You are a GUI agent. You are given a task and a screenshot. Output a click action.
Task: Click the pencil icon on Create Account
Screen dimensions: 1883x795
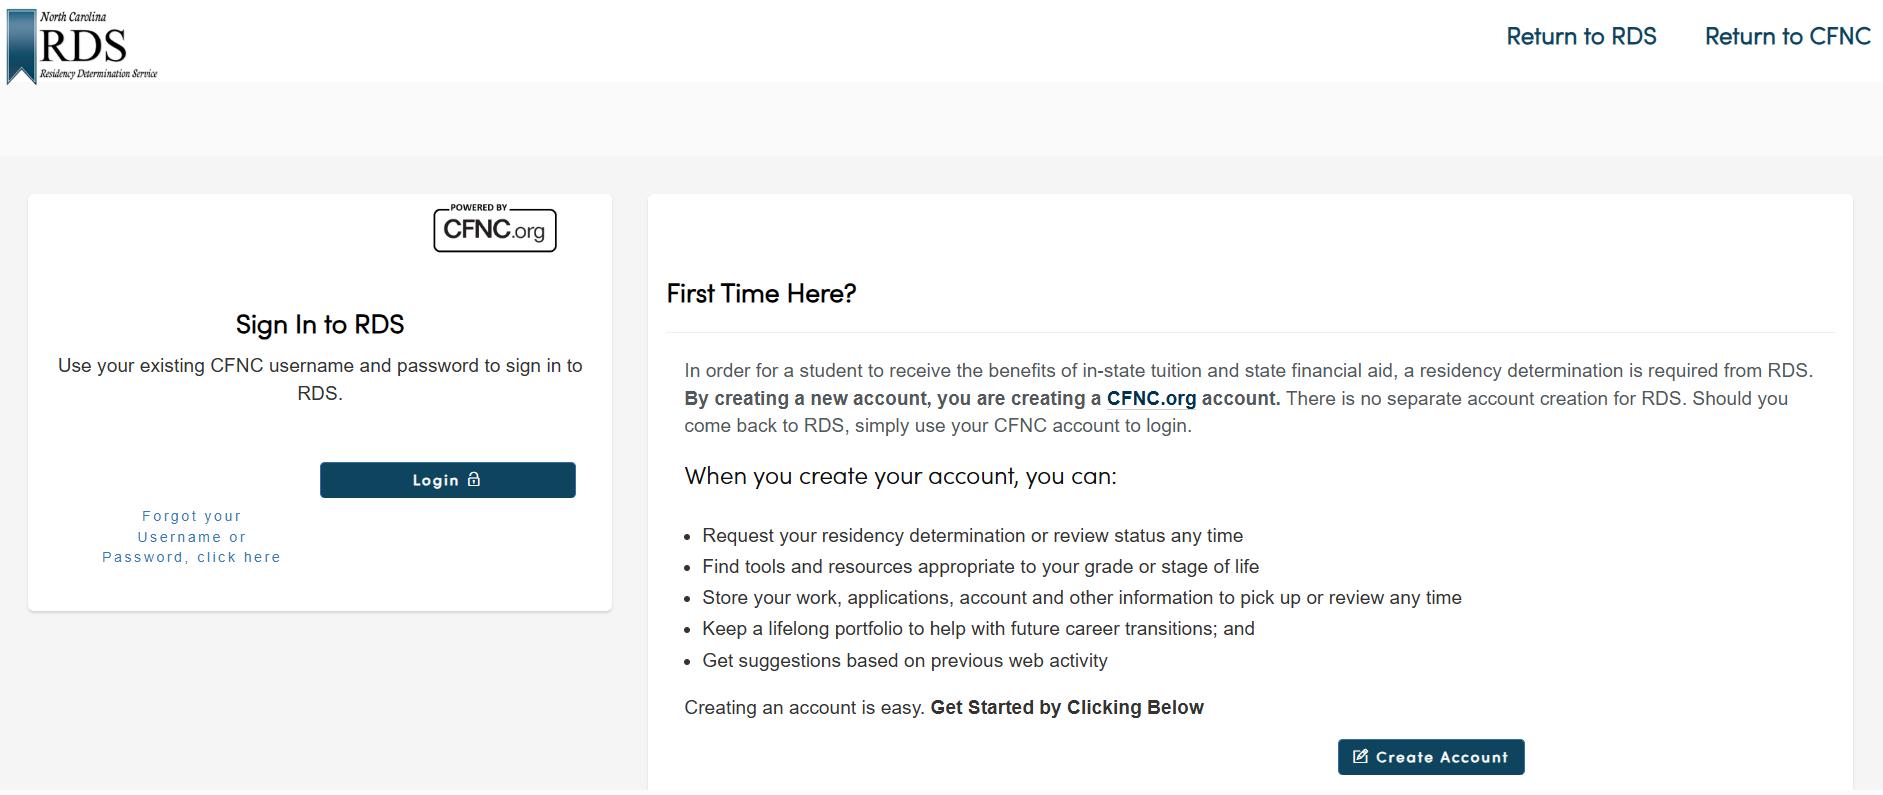[1360, 757]
